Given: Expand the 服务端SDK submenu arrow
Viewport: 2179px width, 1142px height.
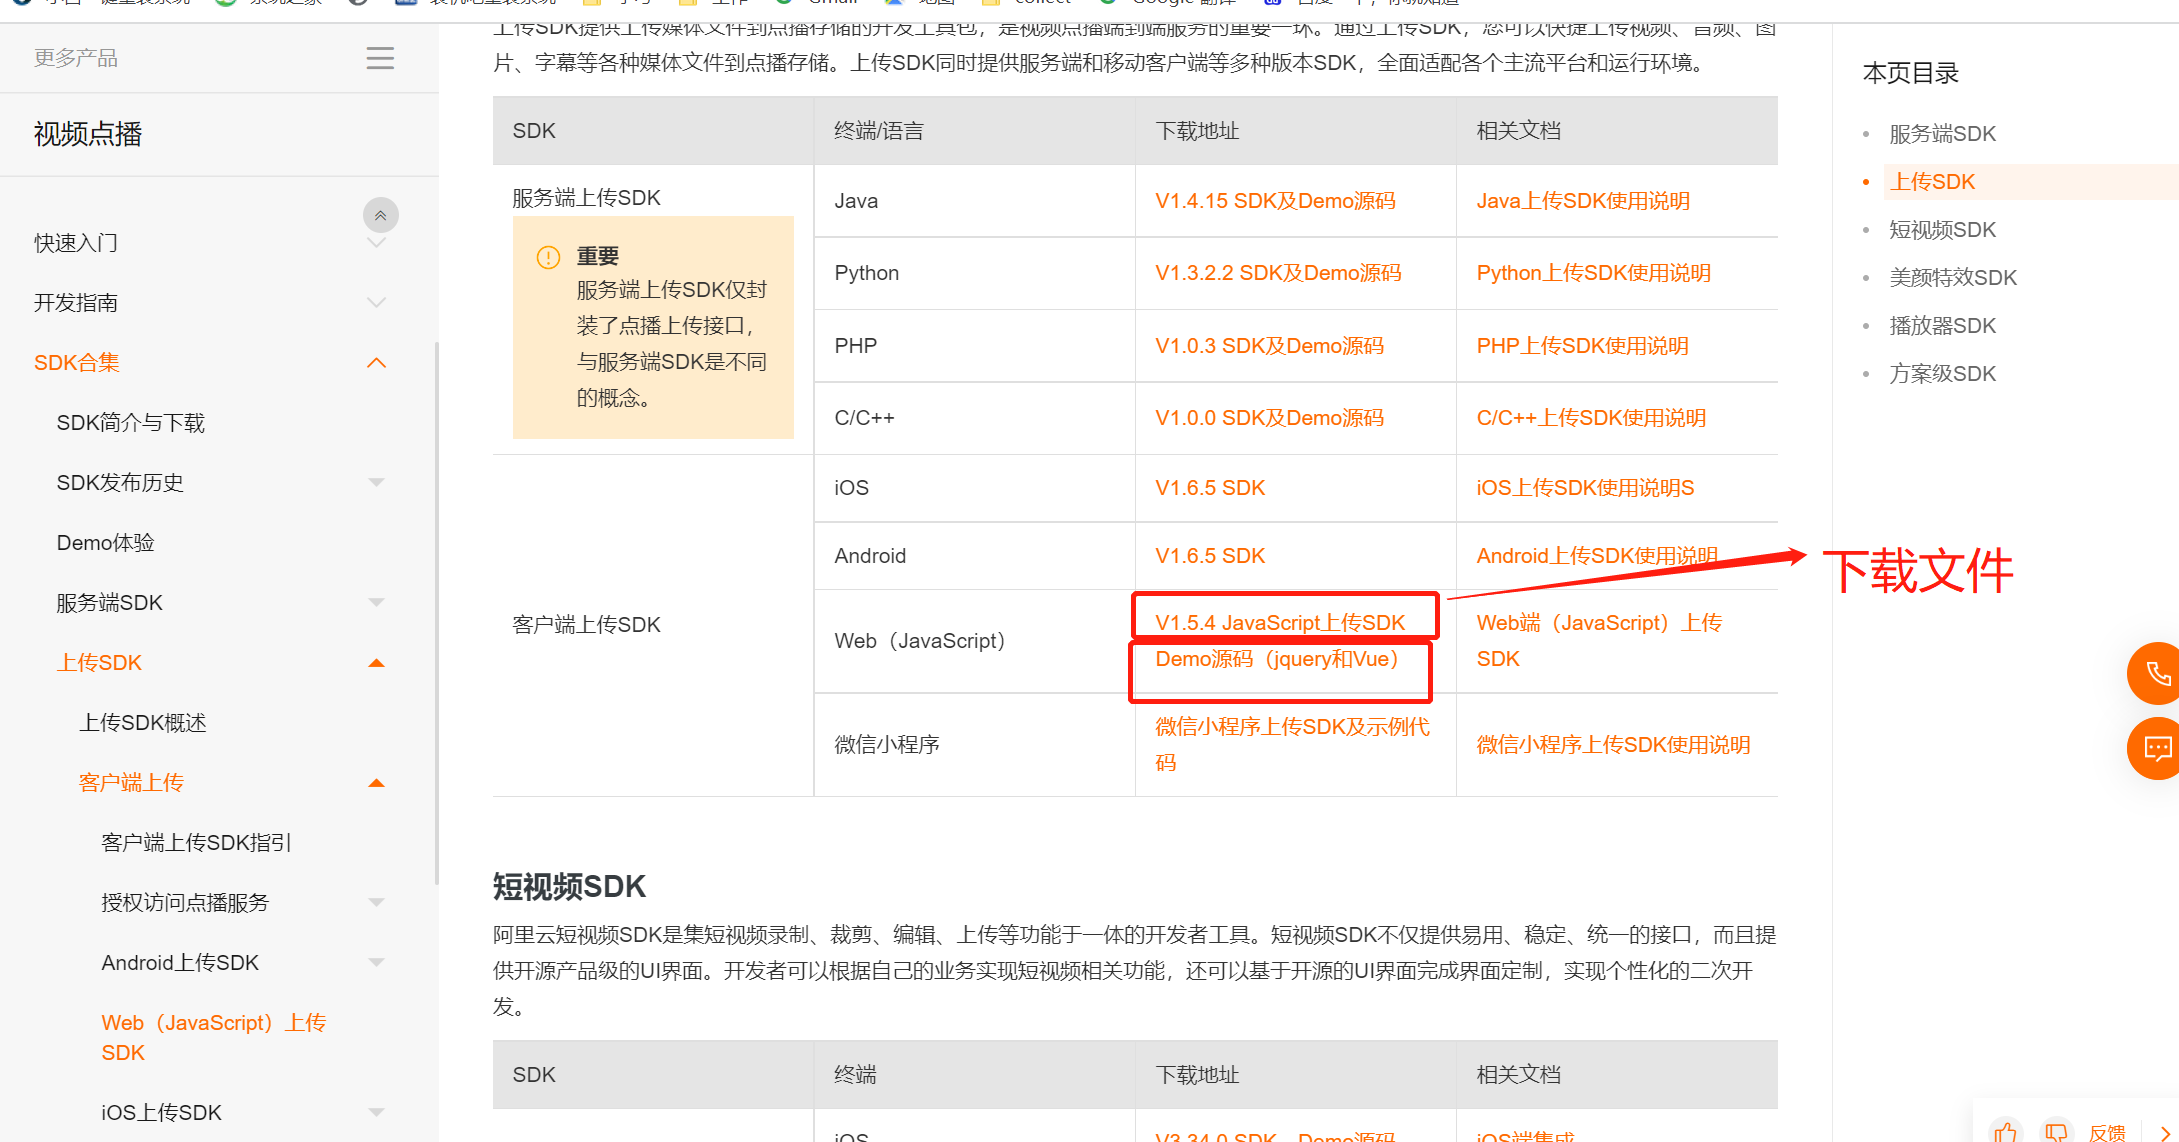Looking at the screenshot, I should (x=376, y=603).
